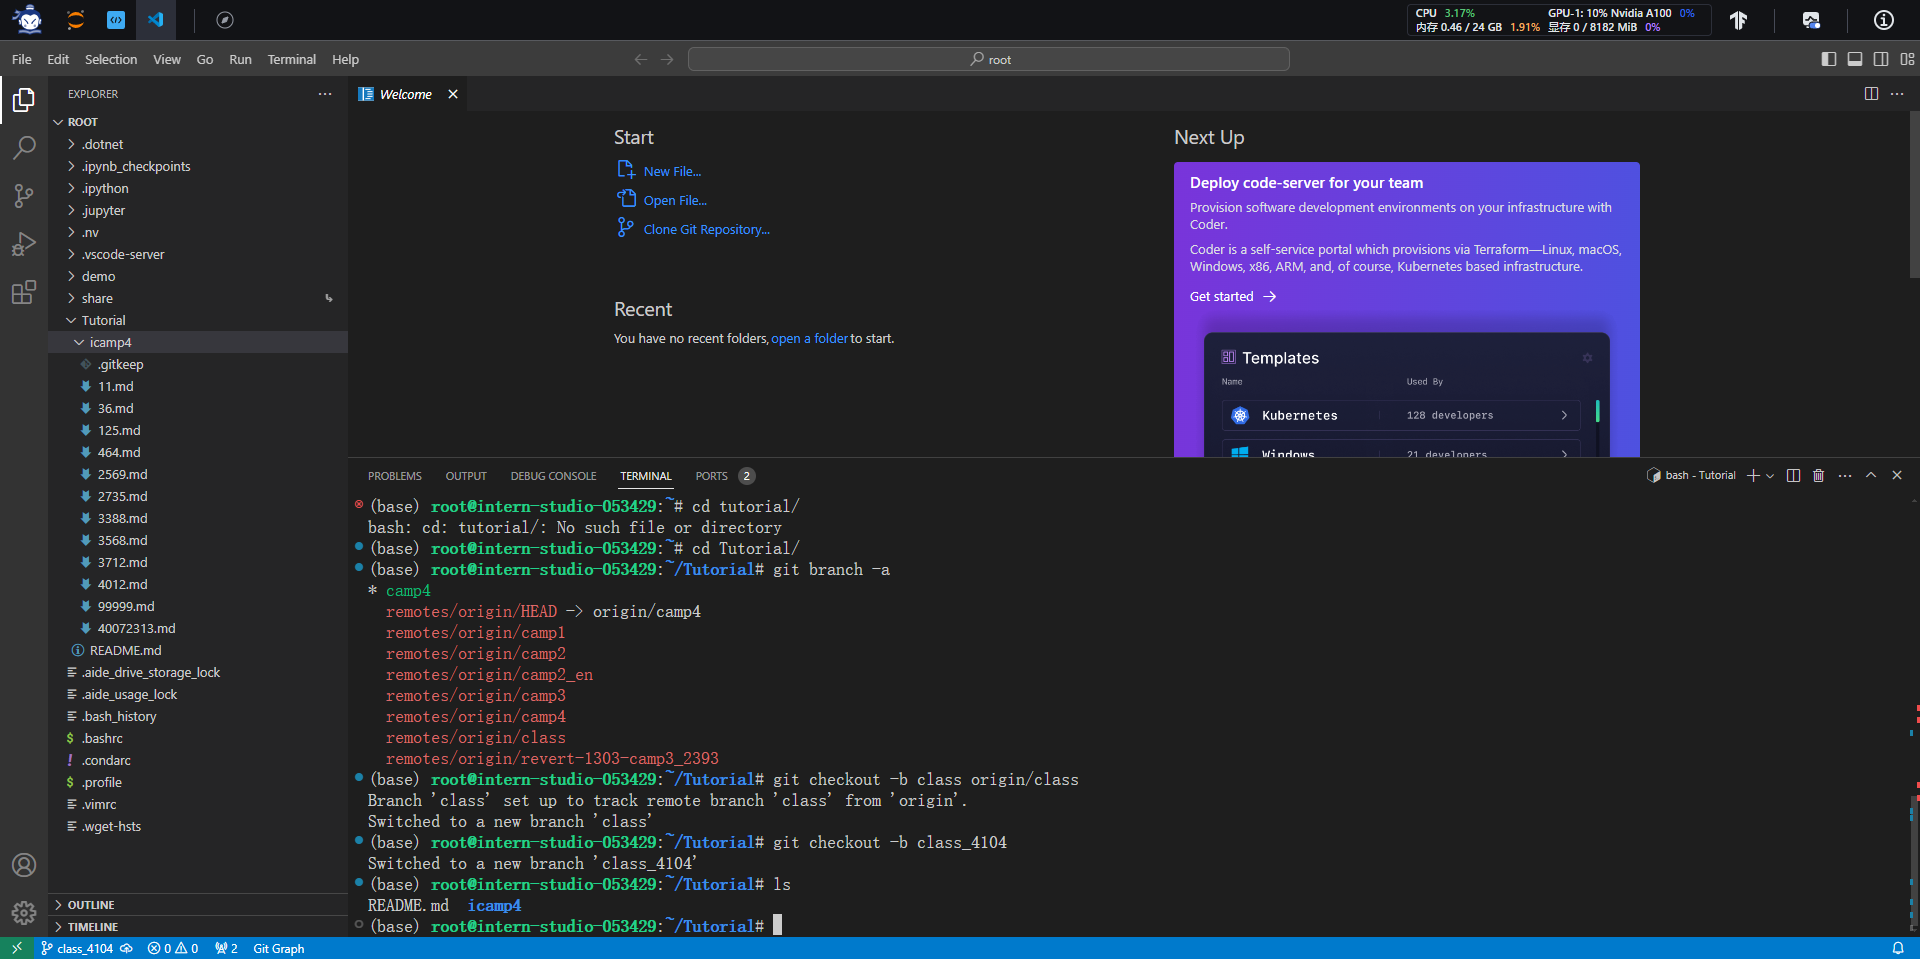The image size is (1920, 959).
Task: Kill the terminal with trash icon
Action: 1818,476
